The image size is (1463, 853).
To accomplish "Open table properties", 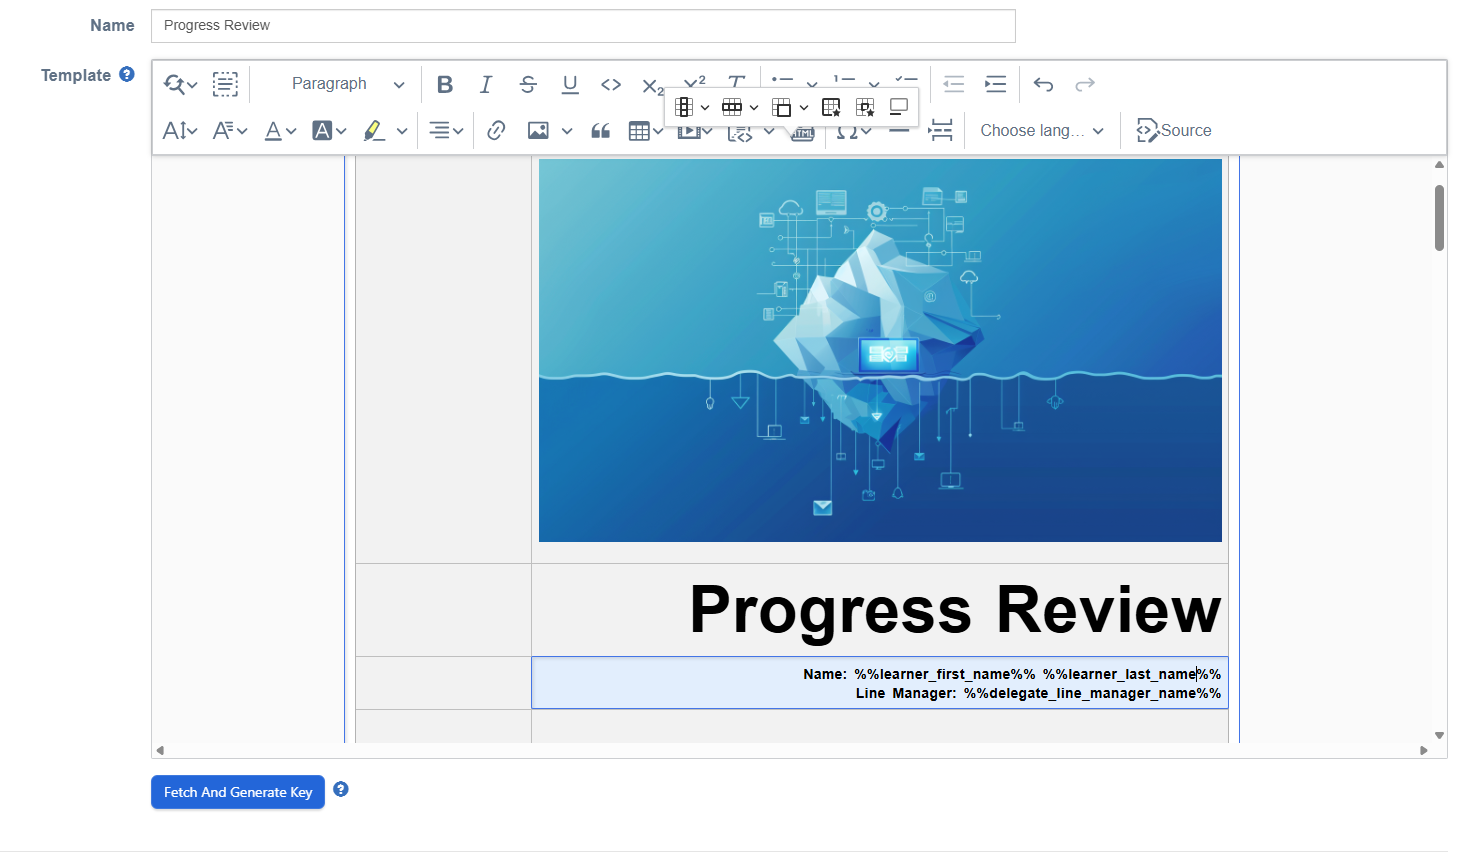I will tap(831, 107).
